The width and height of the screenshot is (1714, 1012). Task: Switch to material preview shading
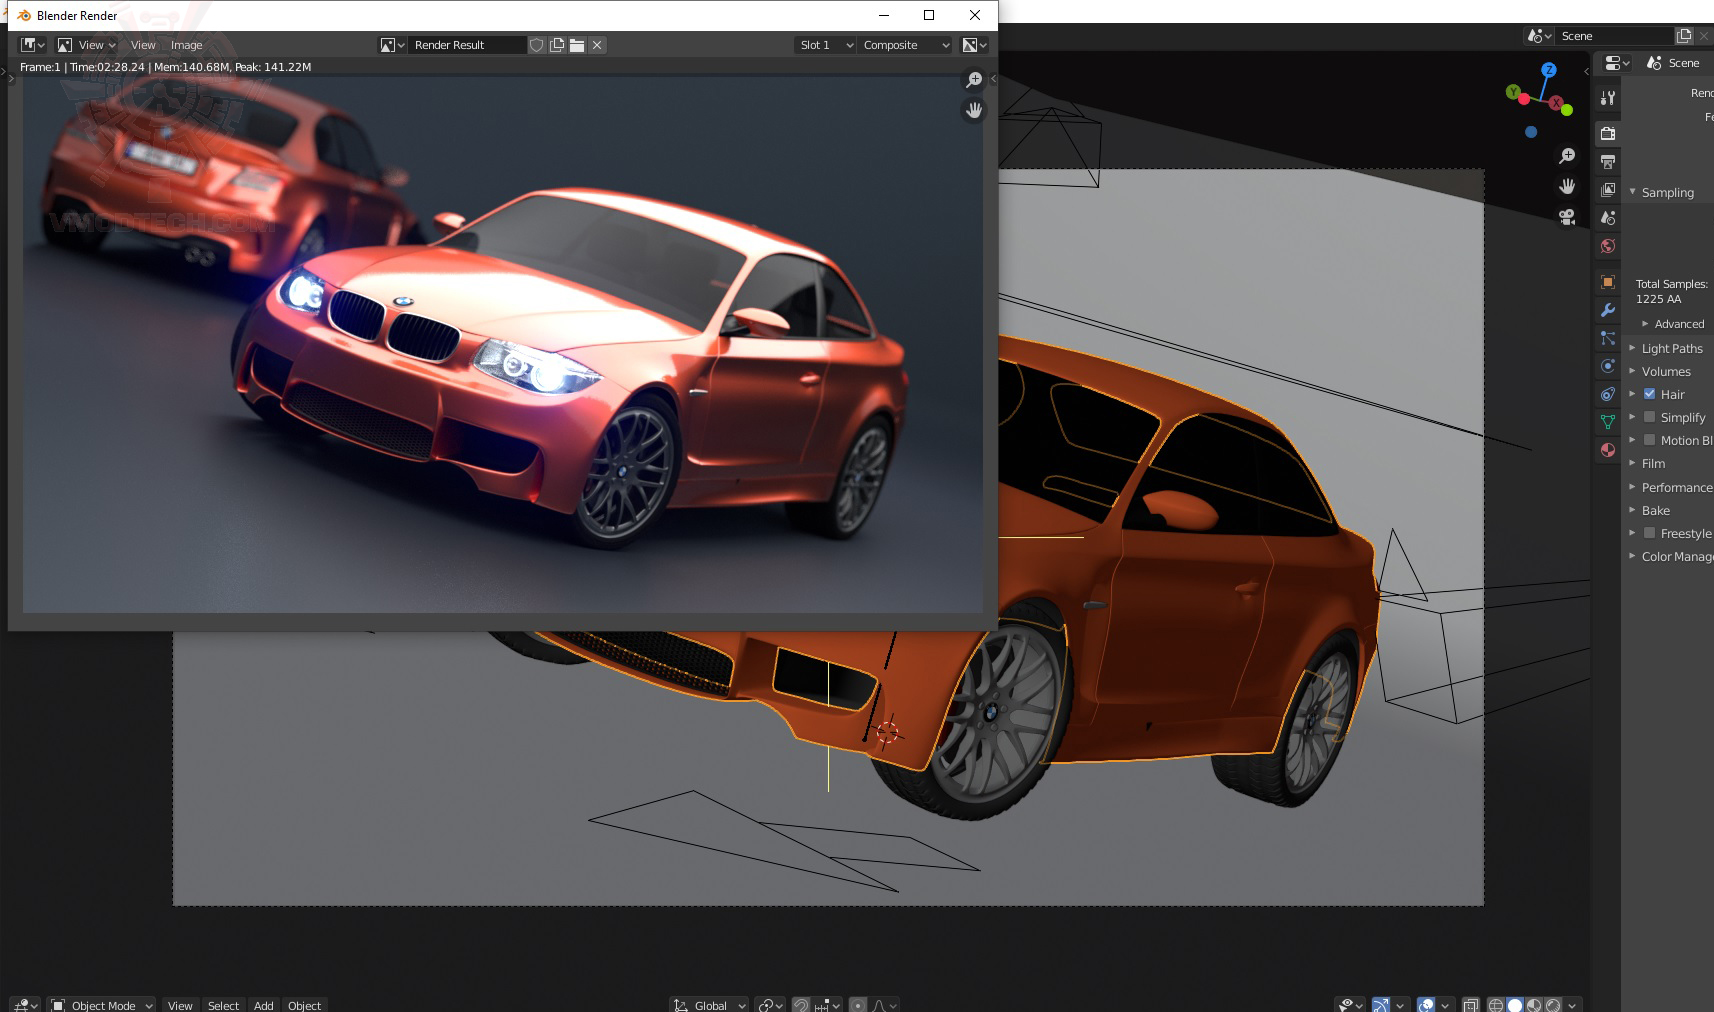point(1534,1005)
